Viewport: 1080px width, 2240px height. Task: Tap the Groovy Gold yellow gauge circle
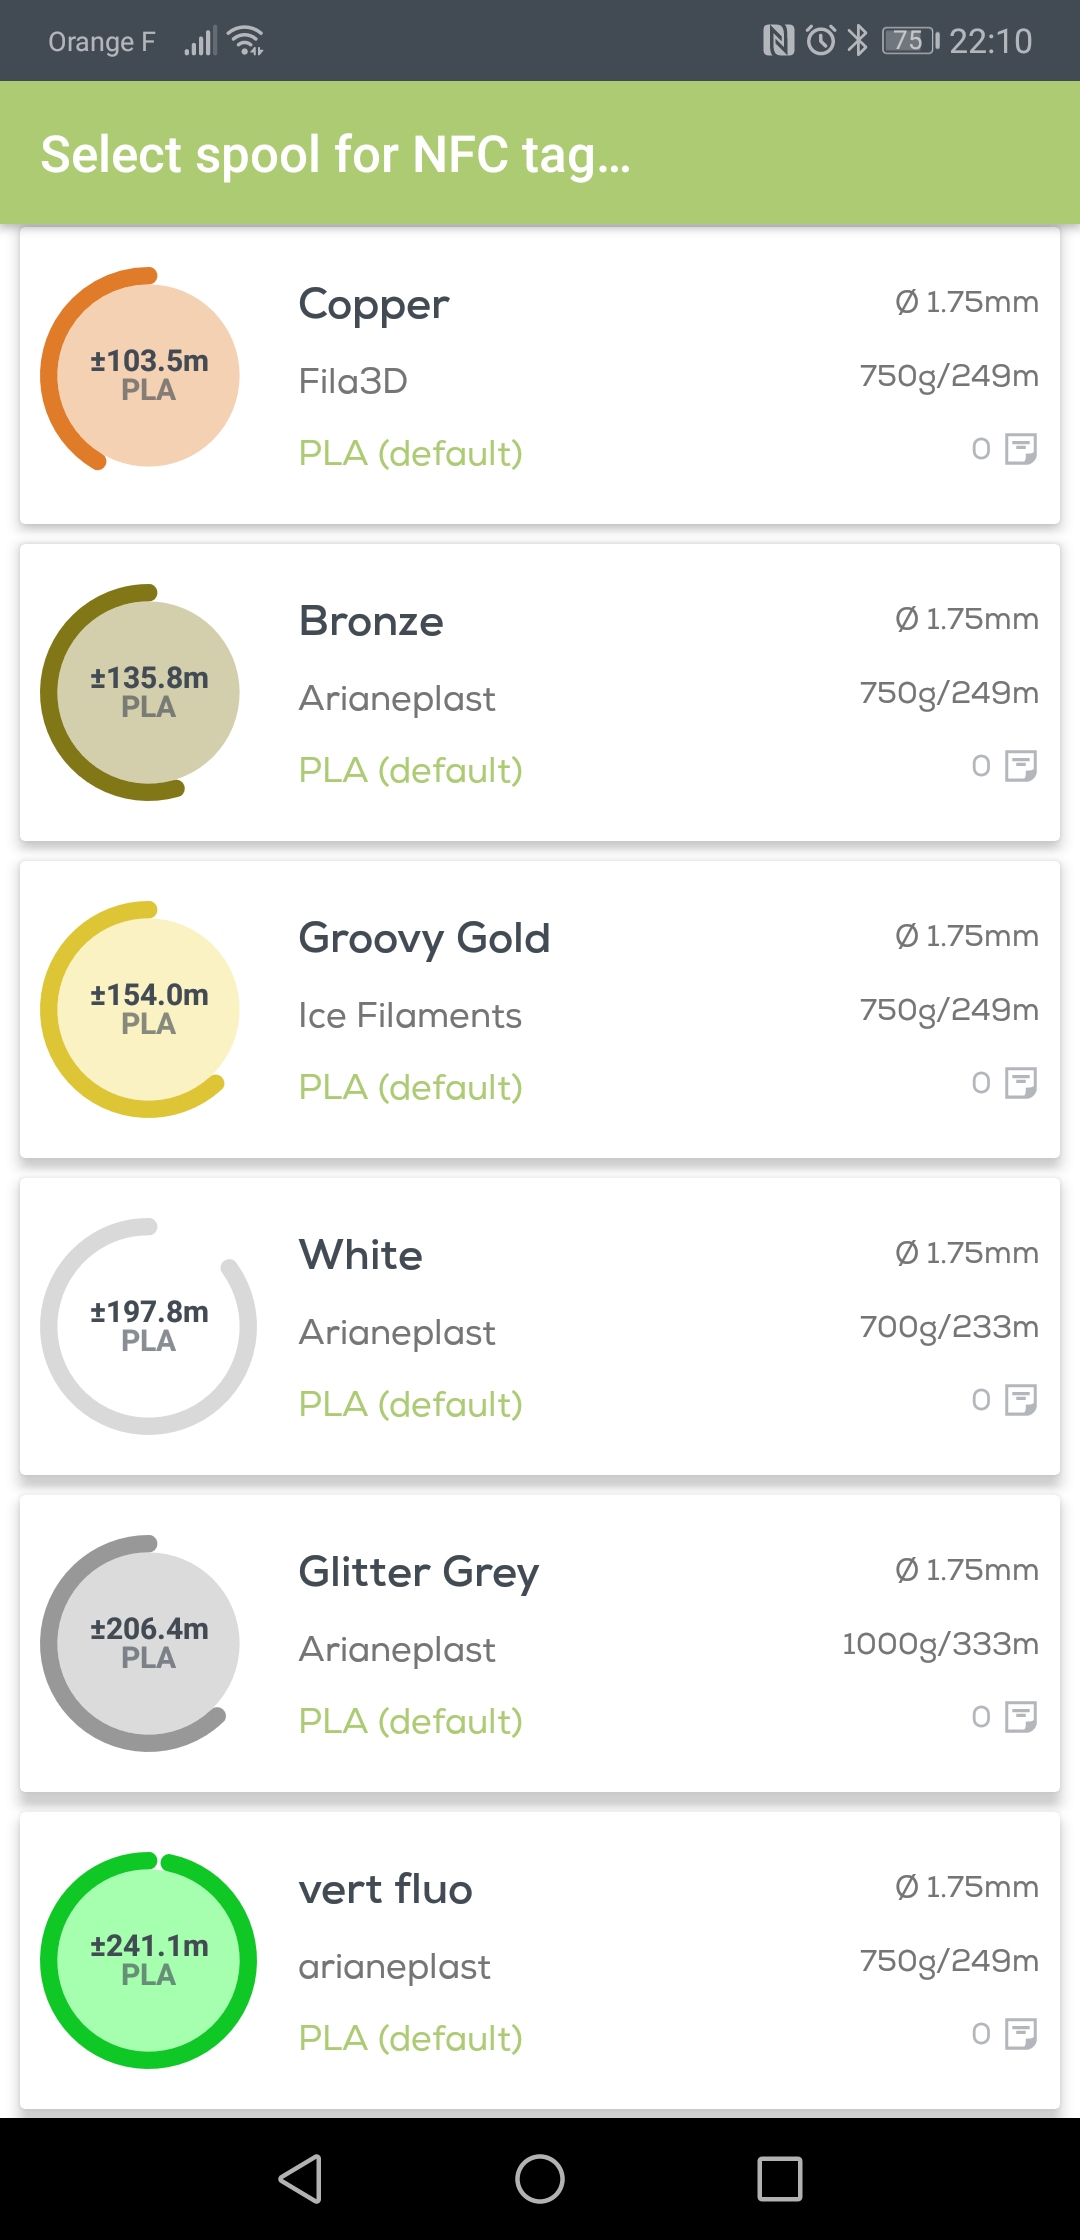click(x=148, y=1009)
